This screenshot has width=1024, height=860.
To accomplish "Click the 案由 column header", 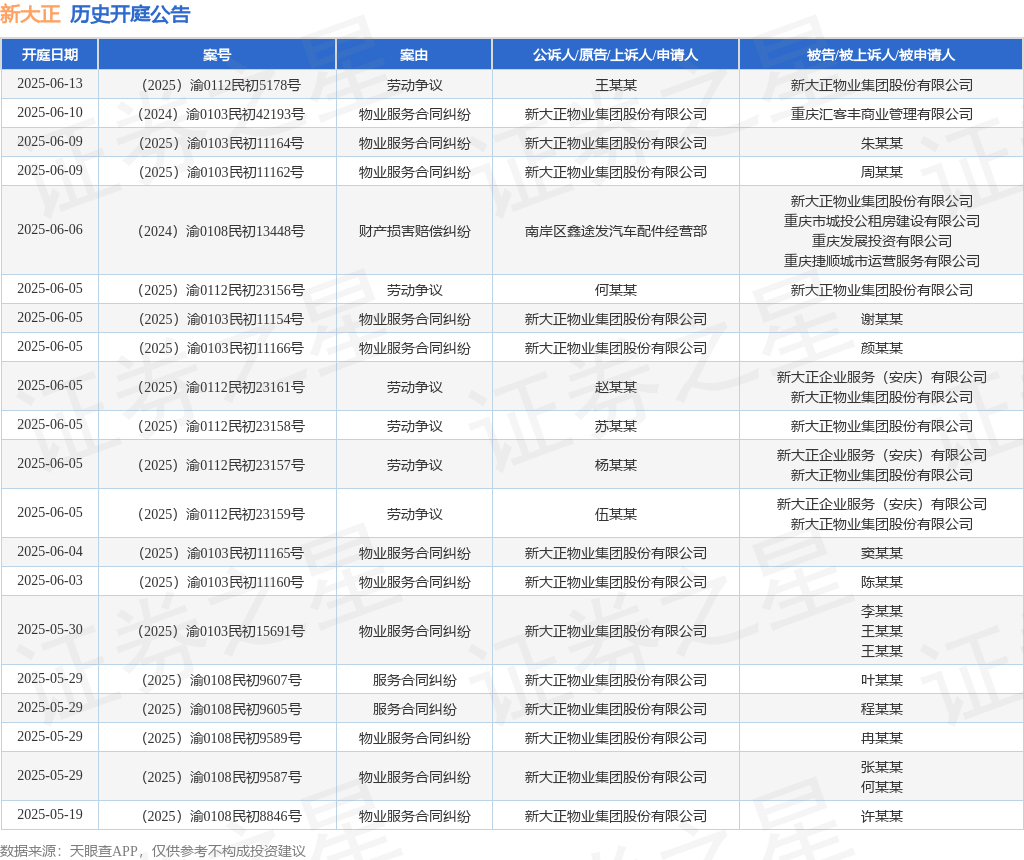I will 414,55.
